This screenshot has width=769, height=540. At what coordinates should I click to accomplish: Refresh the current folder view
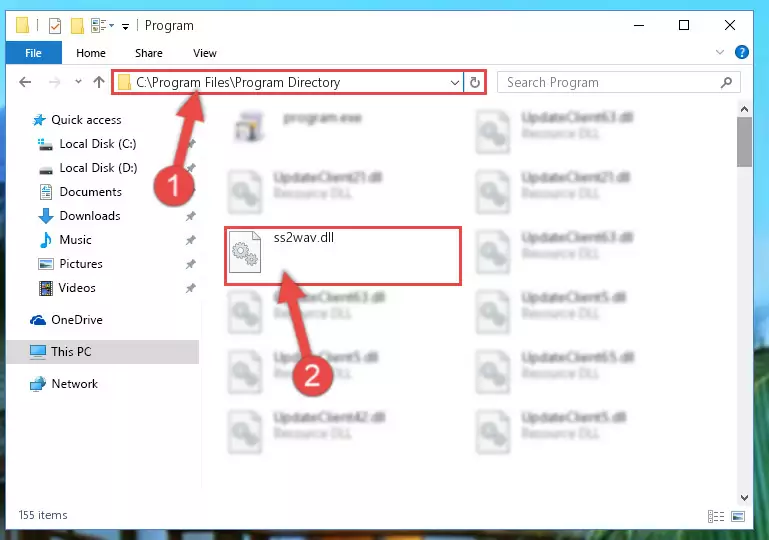tap(474, 82)
